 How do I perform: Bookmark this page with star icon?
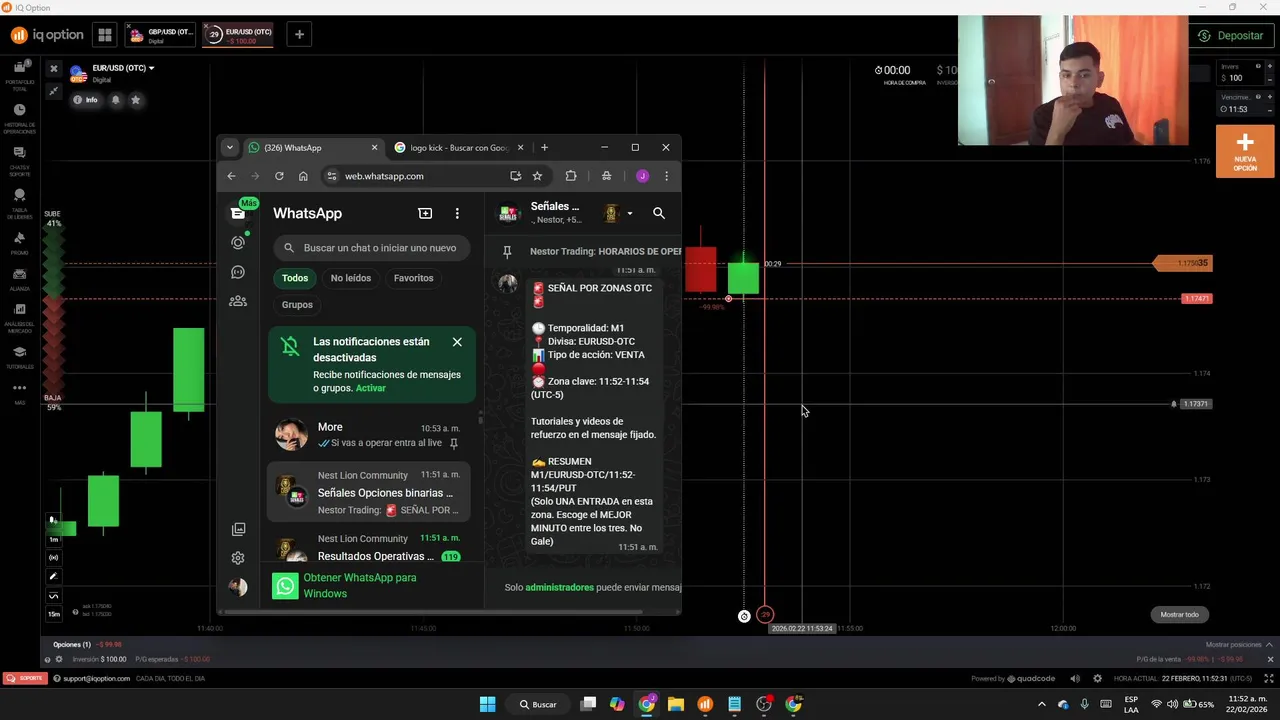[x=537, y=176]
